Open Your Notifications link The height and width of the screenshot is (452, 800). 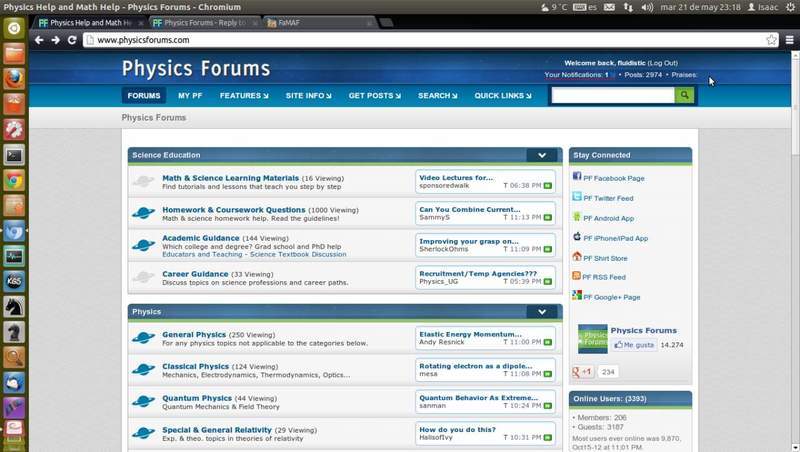(576, 74)
